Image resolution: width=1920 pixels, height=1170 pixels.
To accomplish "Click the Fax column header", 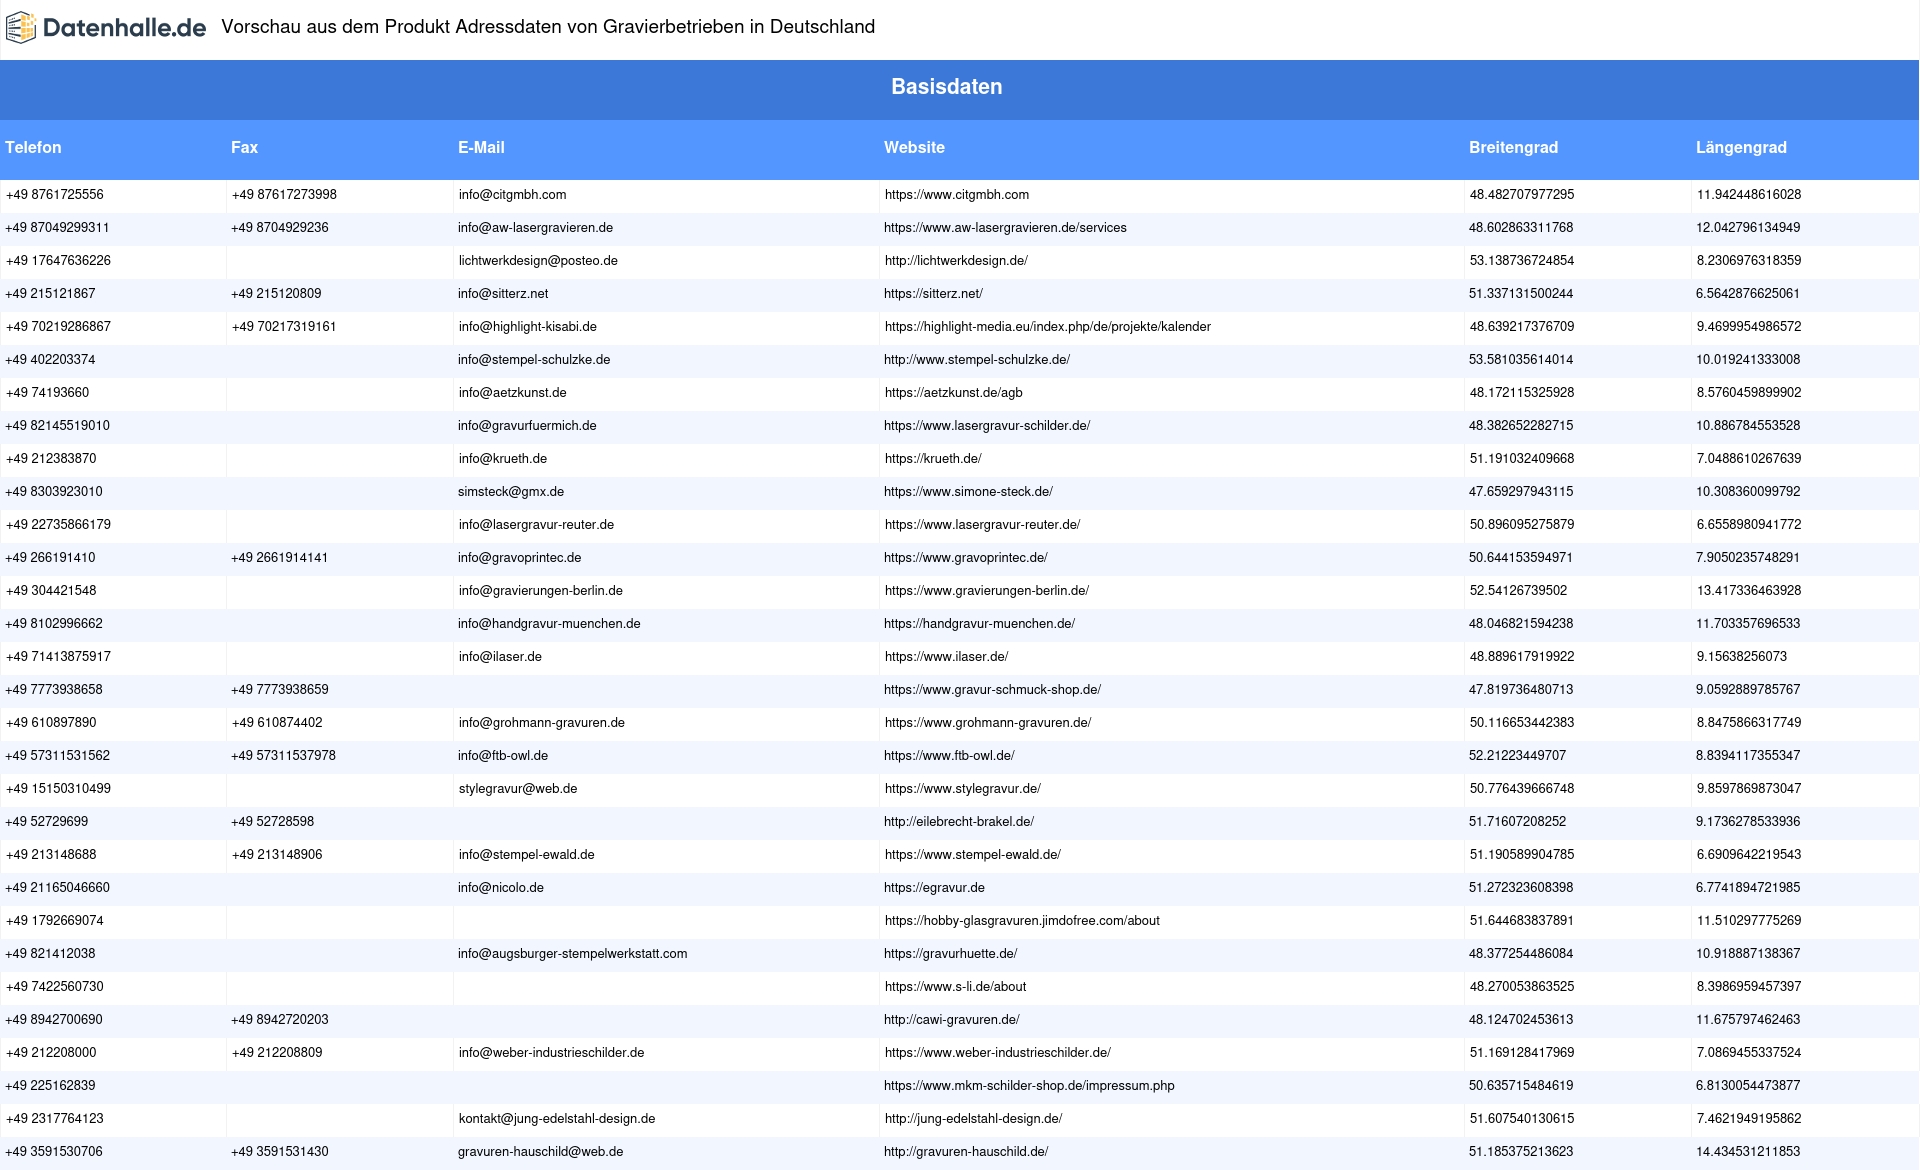I will 244,147.
